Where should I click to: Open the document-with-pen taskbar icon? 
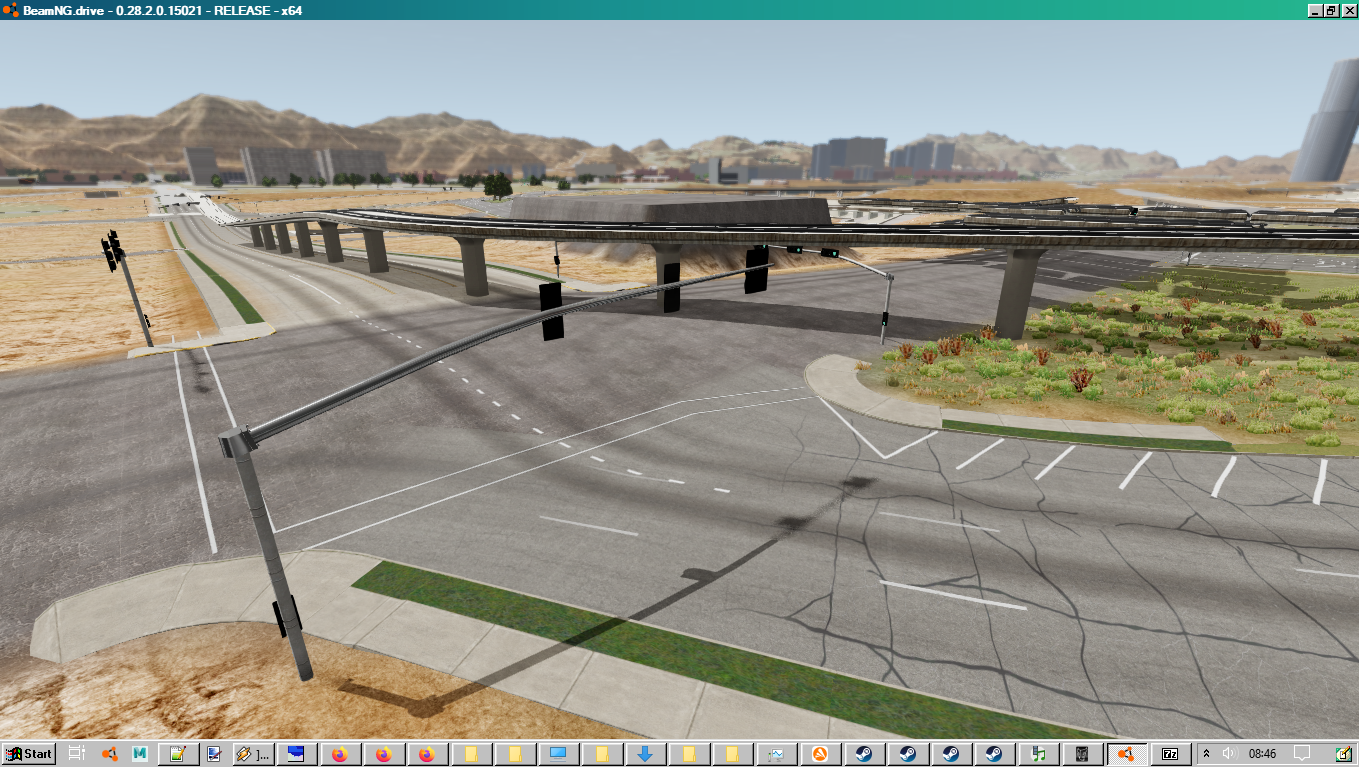point(213,754)
